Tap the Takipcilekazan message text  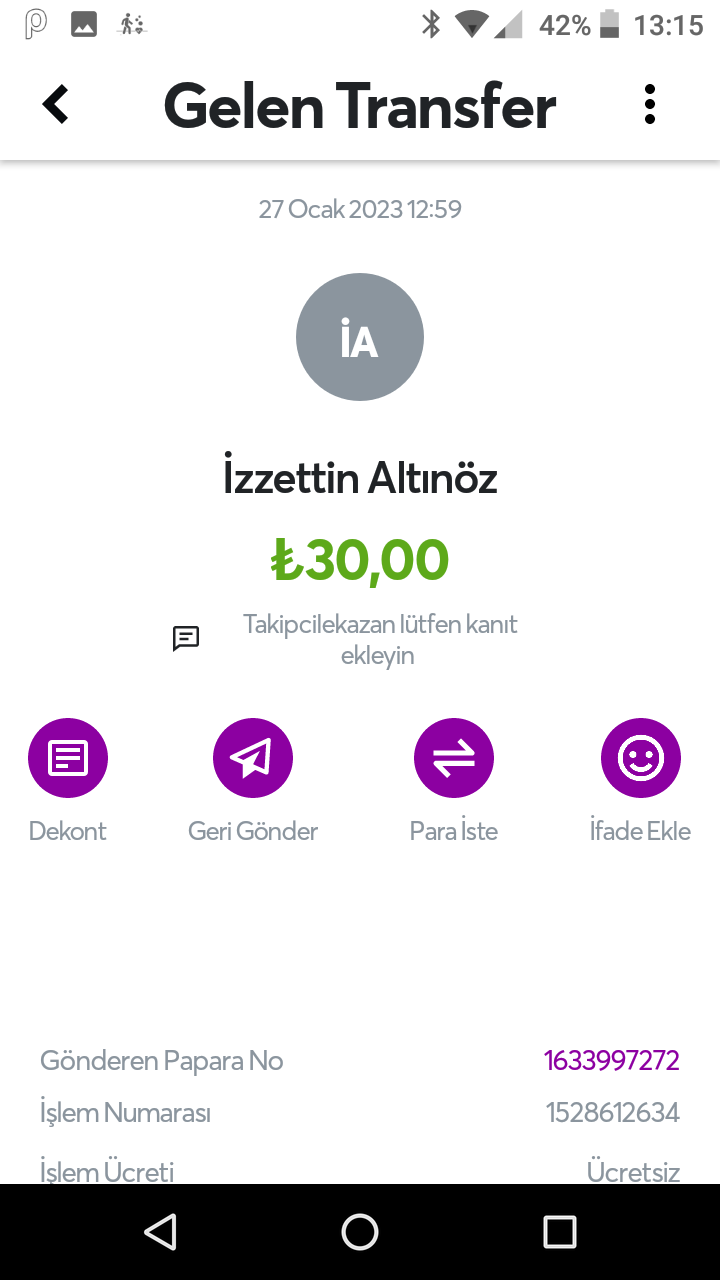[x=379, y=640]
